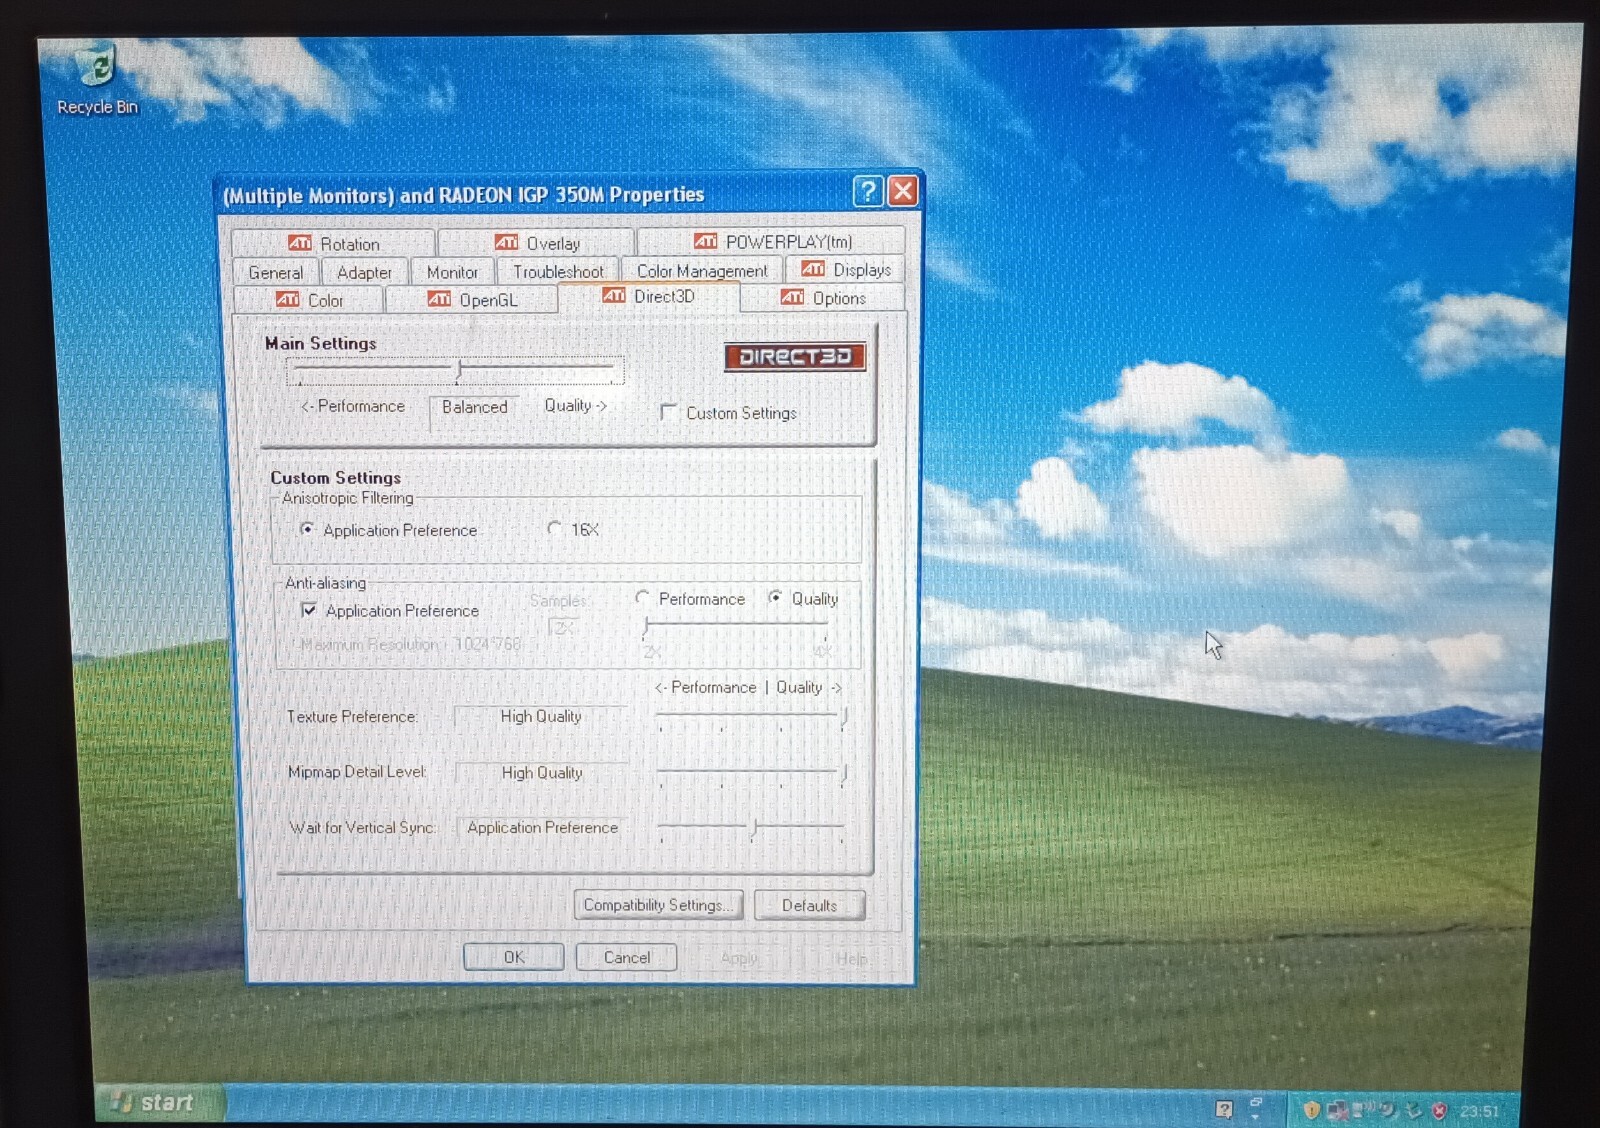
Task: Click the Balanced main setting label
Action: point(475,407)
